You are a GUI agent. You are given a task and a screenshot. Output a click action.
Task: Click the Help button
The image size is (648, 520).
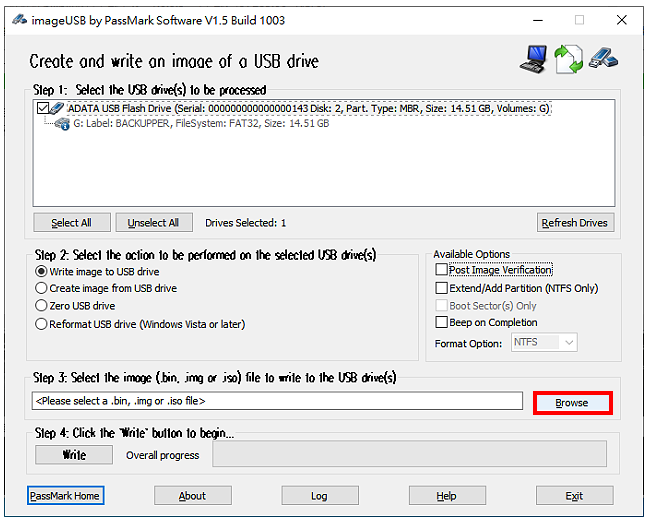pos(447,496)
